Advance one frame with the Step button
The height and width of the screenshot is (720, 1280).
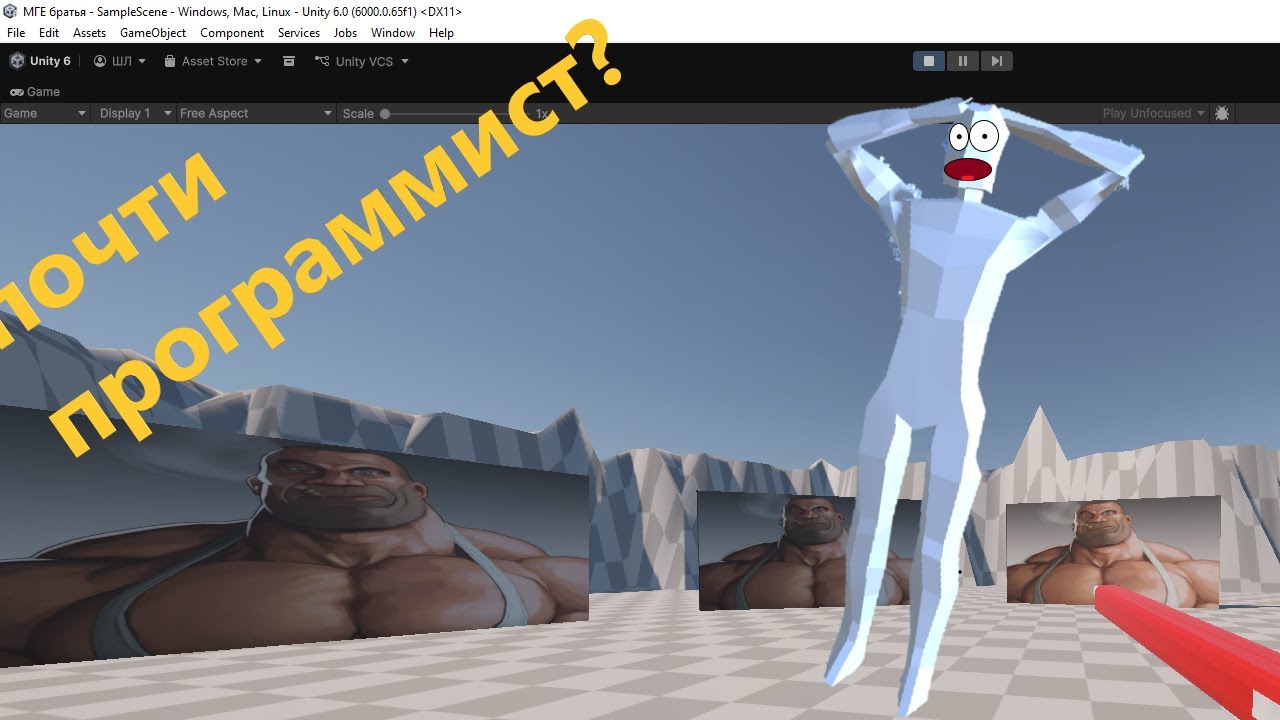pyautogui.click(x=996, y=61)
